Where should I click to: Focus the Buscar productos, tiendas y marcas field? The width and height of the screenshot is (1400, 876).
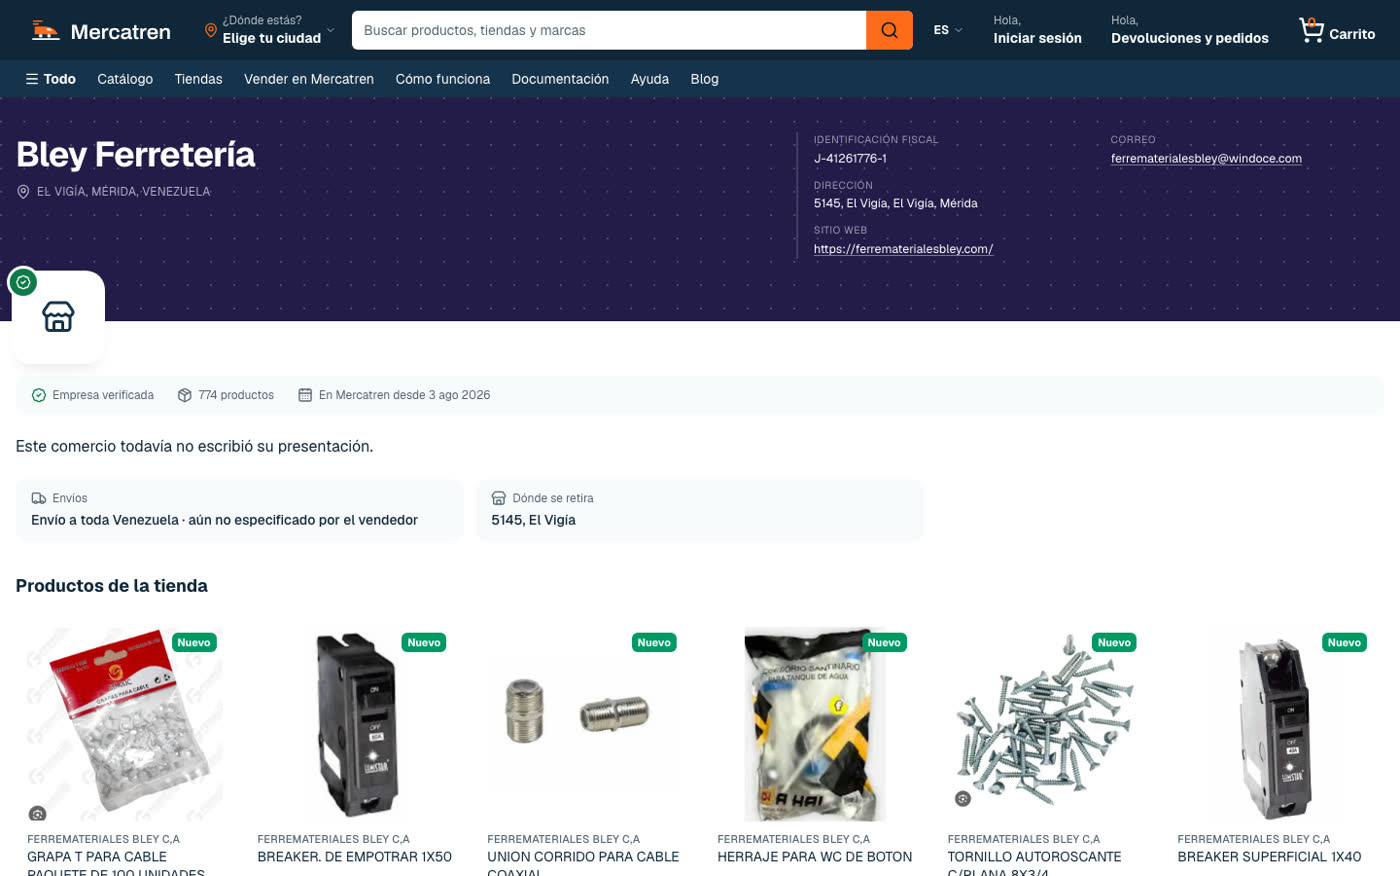pos(609,30)
